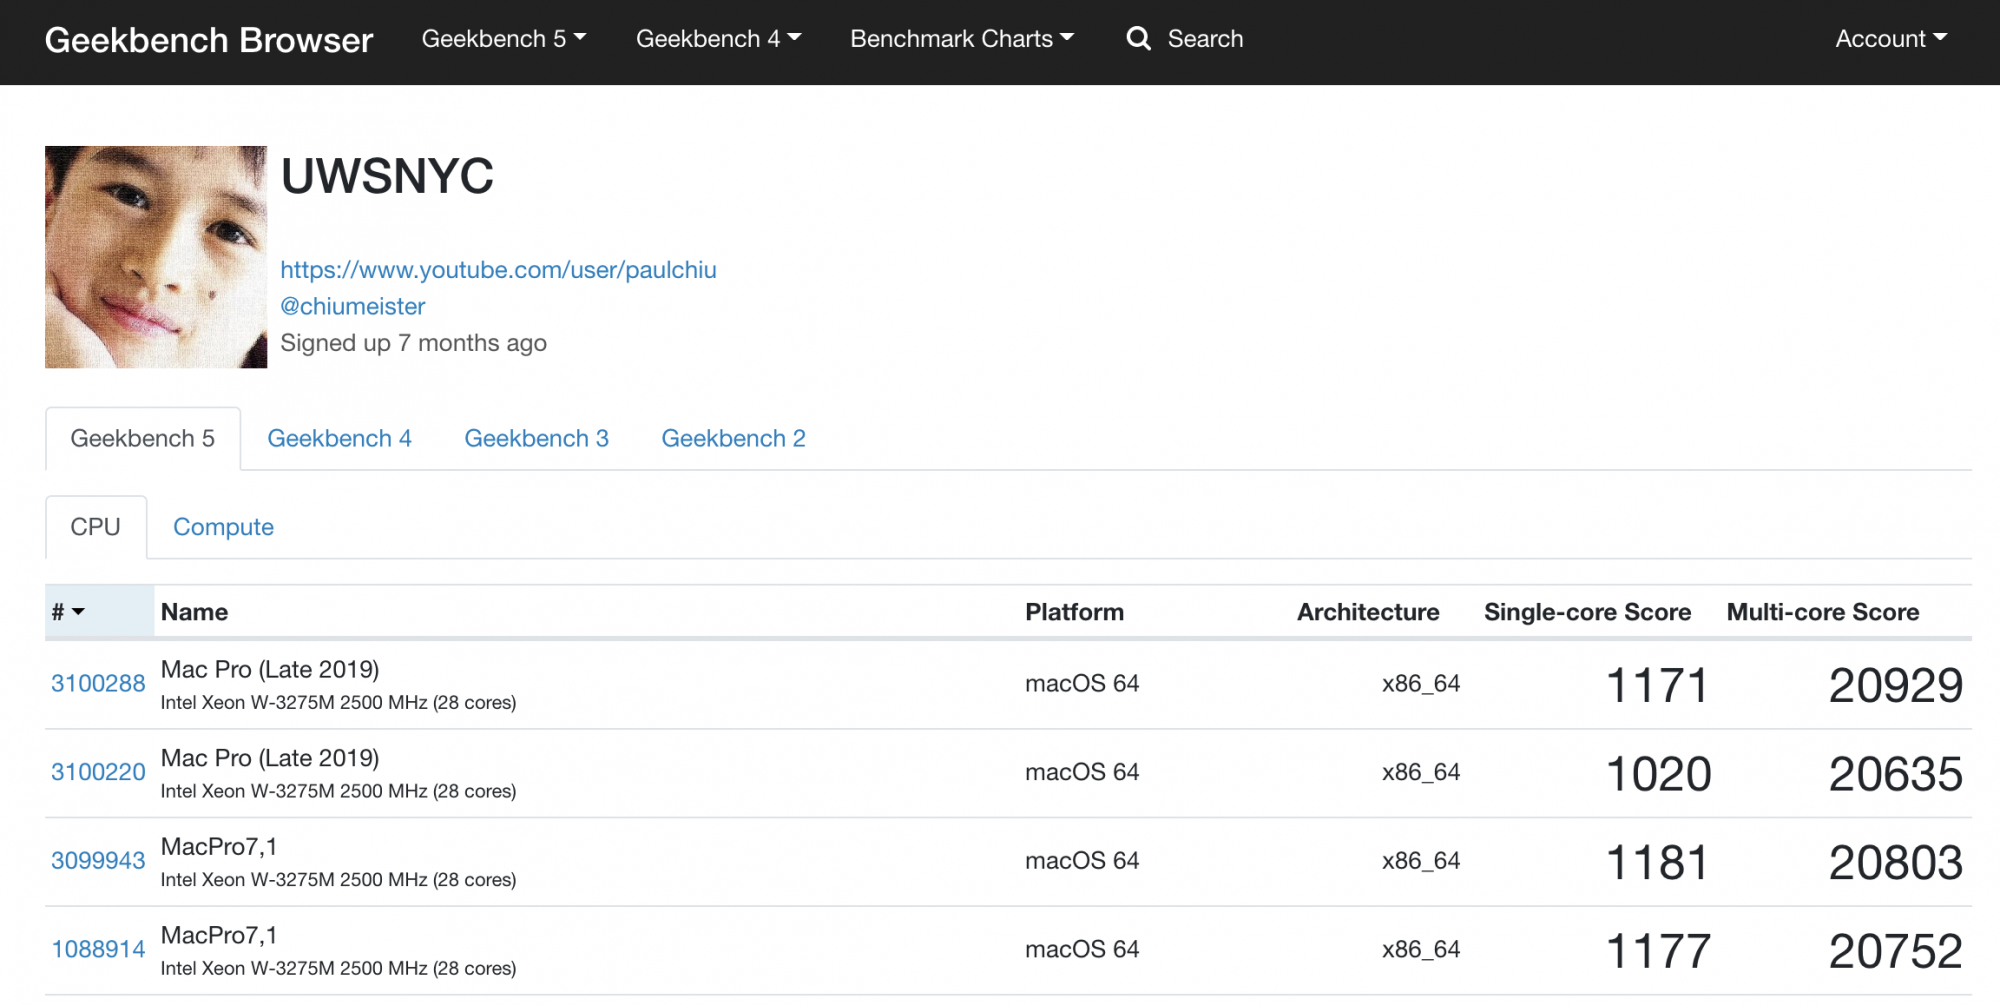Show the Compute benchmark results tab
2000x1006 pixels.
(x=223, y=527)
